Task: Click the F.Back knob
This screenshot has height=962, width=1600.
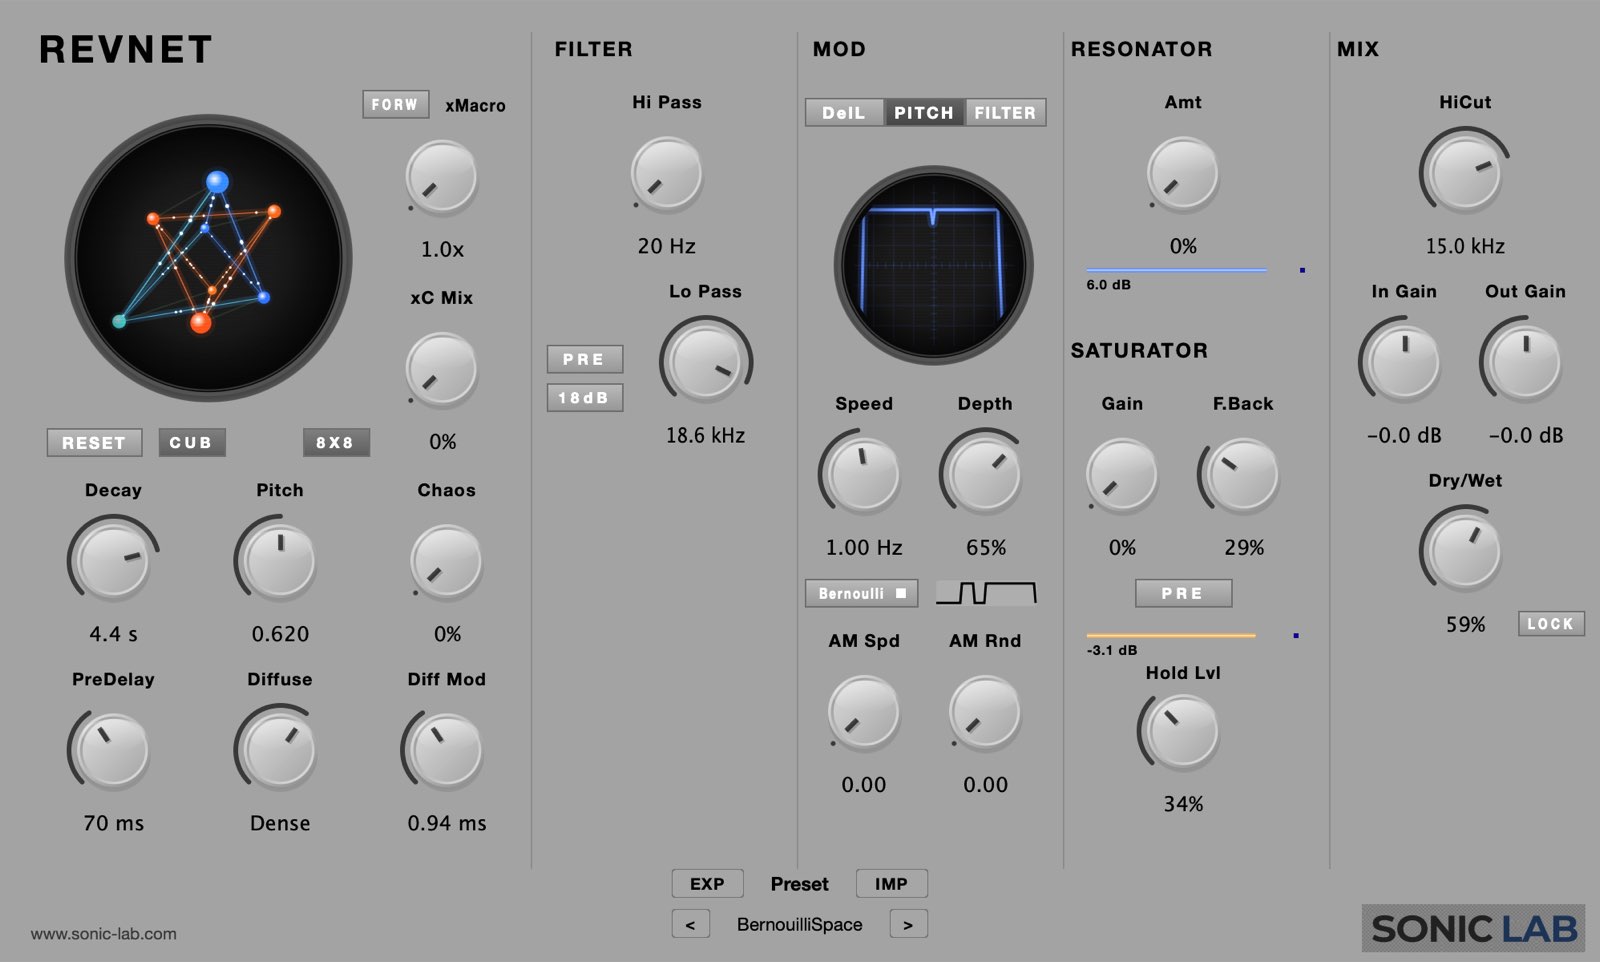Action: coord(1243,474)
